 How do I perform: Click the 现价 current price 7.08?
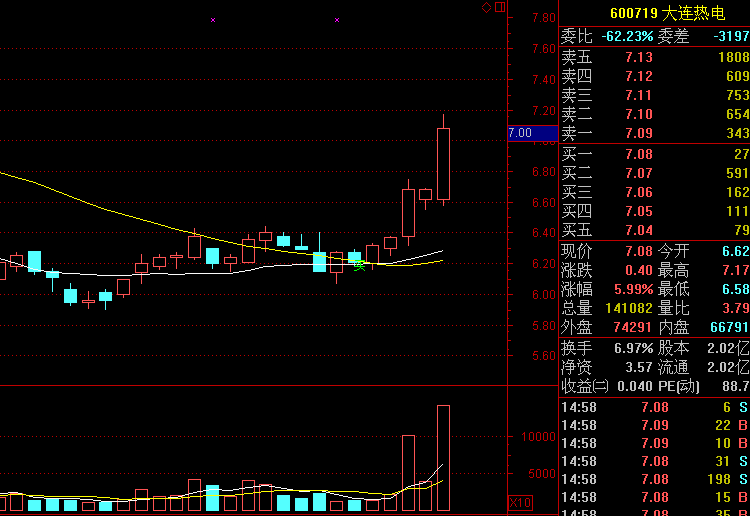639,251
